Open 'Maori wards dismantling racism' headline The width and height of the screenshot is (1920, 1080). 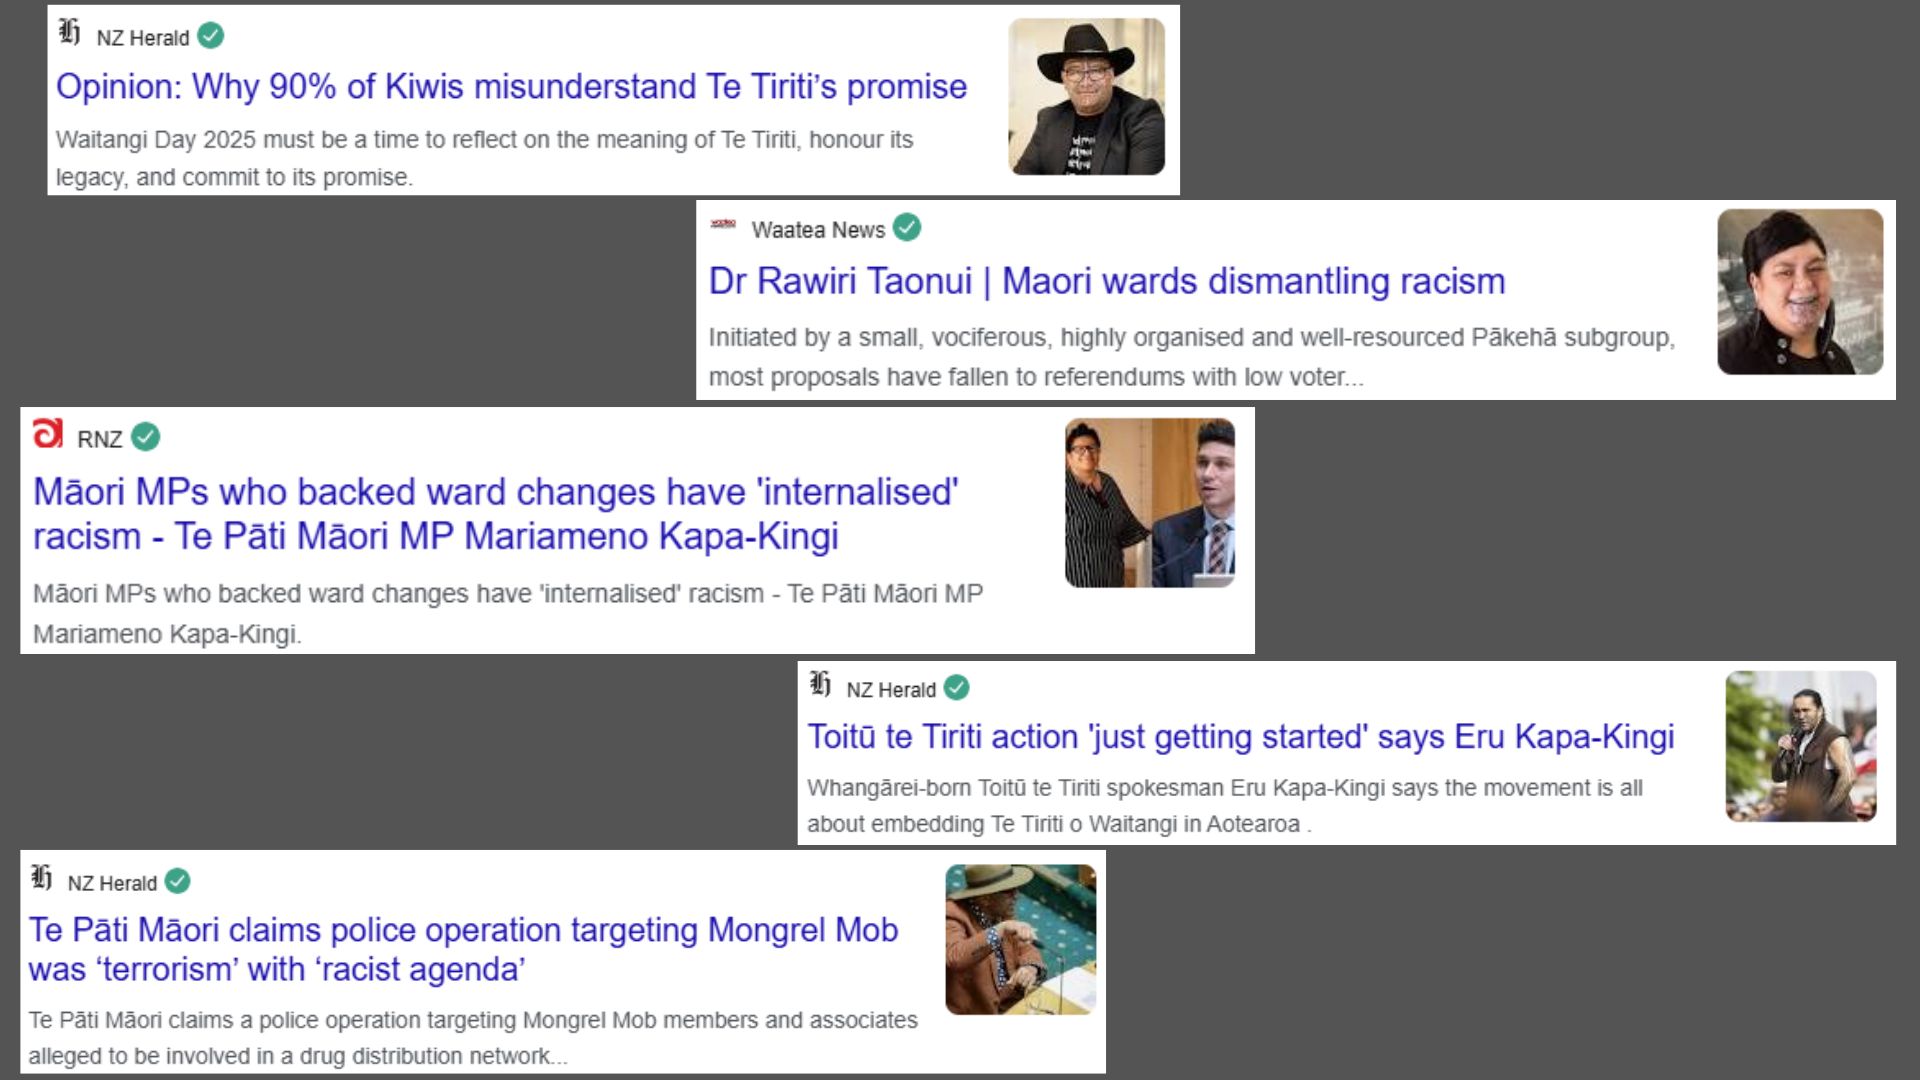click(x=1107, y=281)
